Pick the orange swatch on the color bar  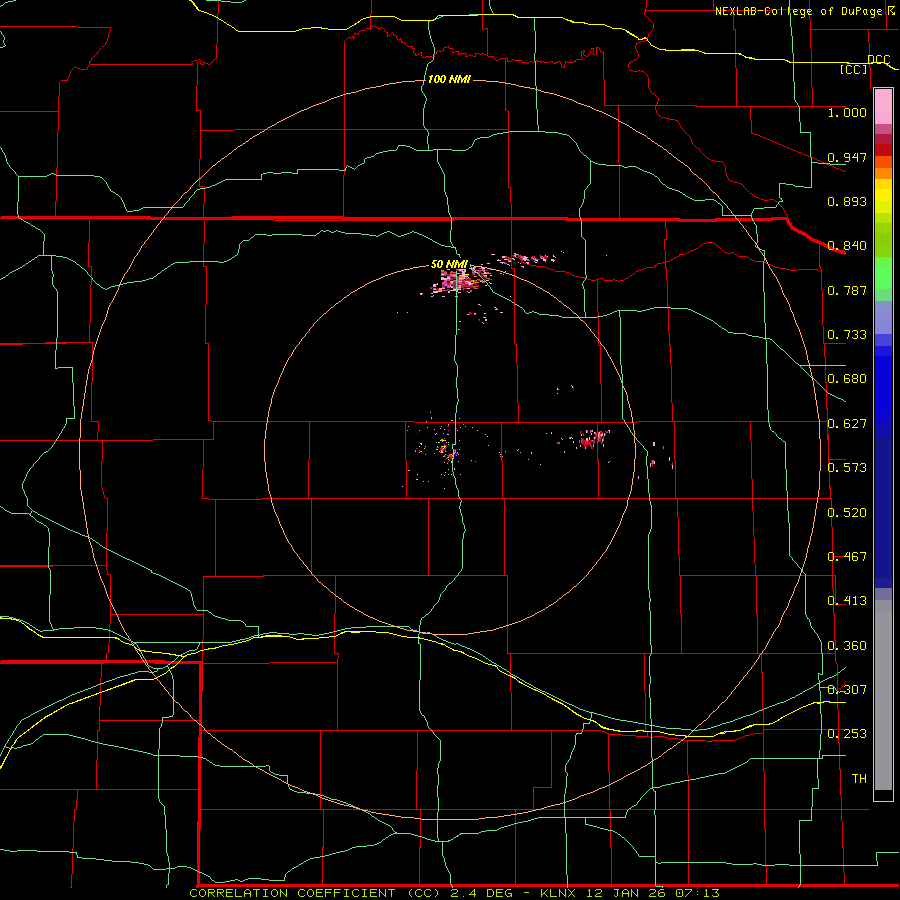(x=883, y=173)
